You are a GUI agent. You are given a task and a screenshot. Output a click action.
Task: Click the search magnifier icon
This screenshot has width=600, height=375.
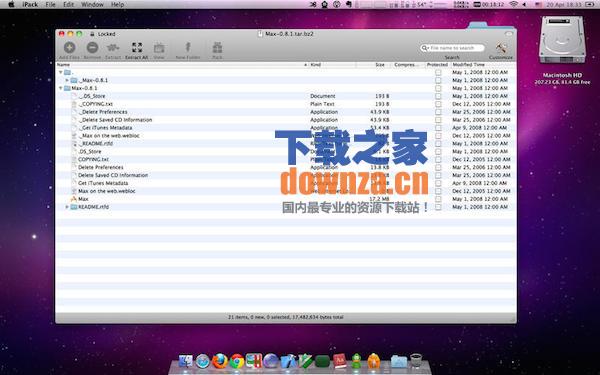(x=425, y=48)
